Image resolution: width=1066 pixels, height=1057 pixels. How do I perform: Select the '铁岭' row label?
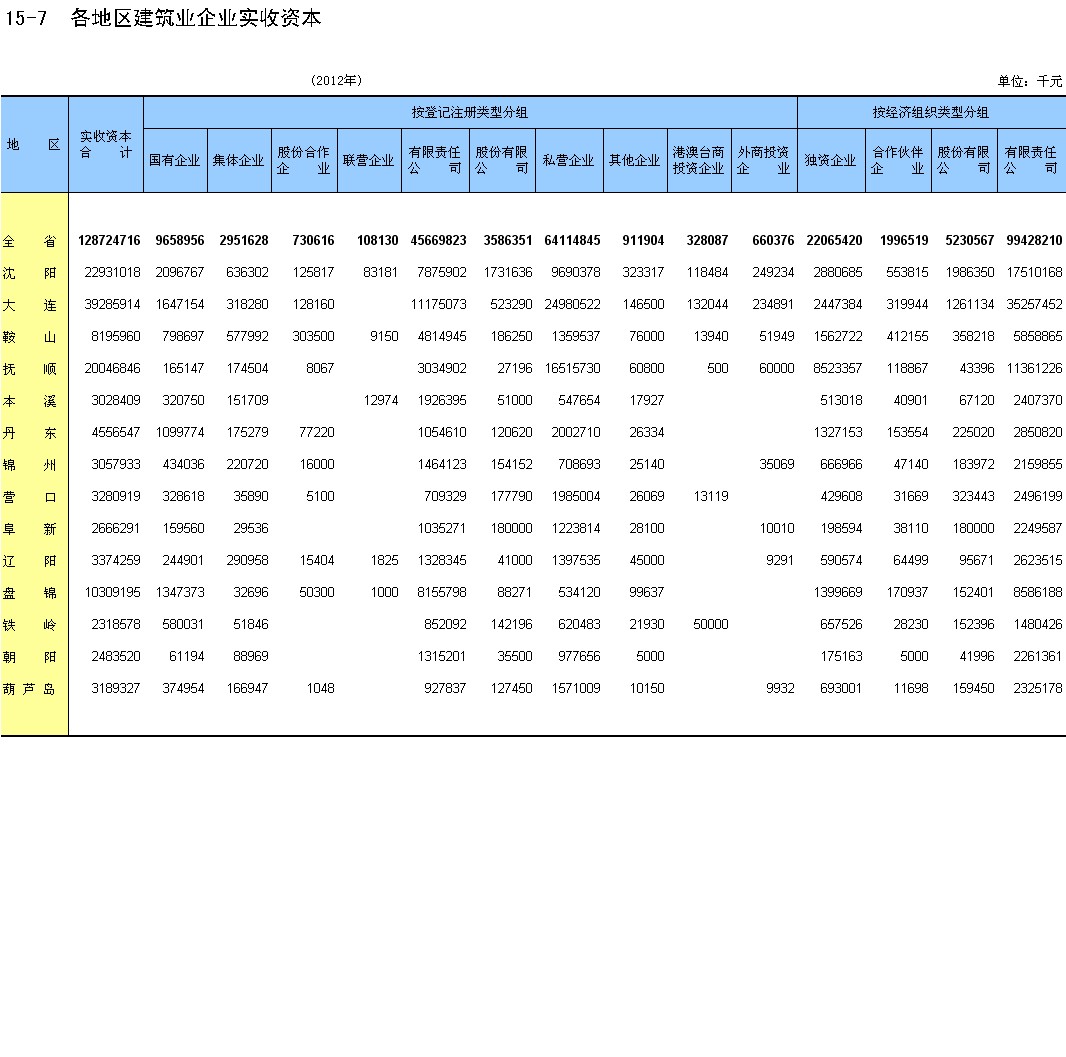coord(30,625)
